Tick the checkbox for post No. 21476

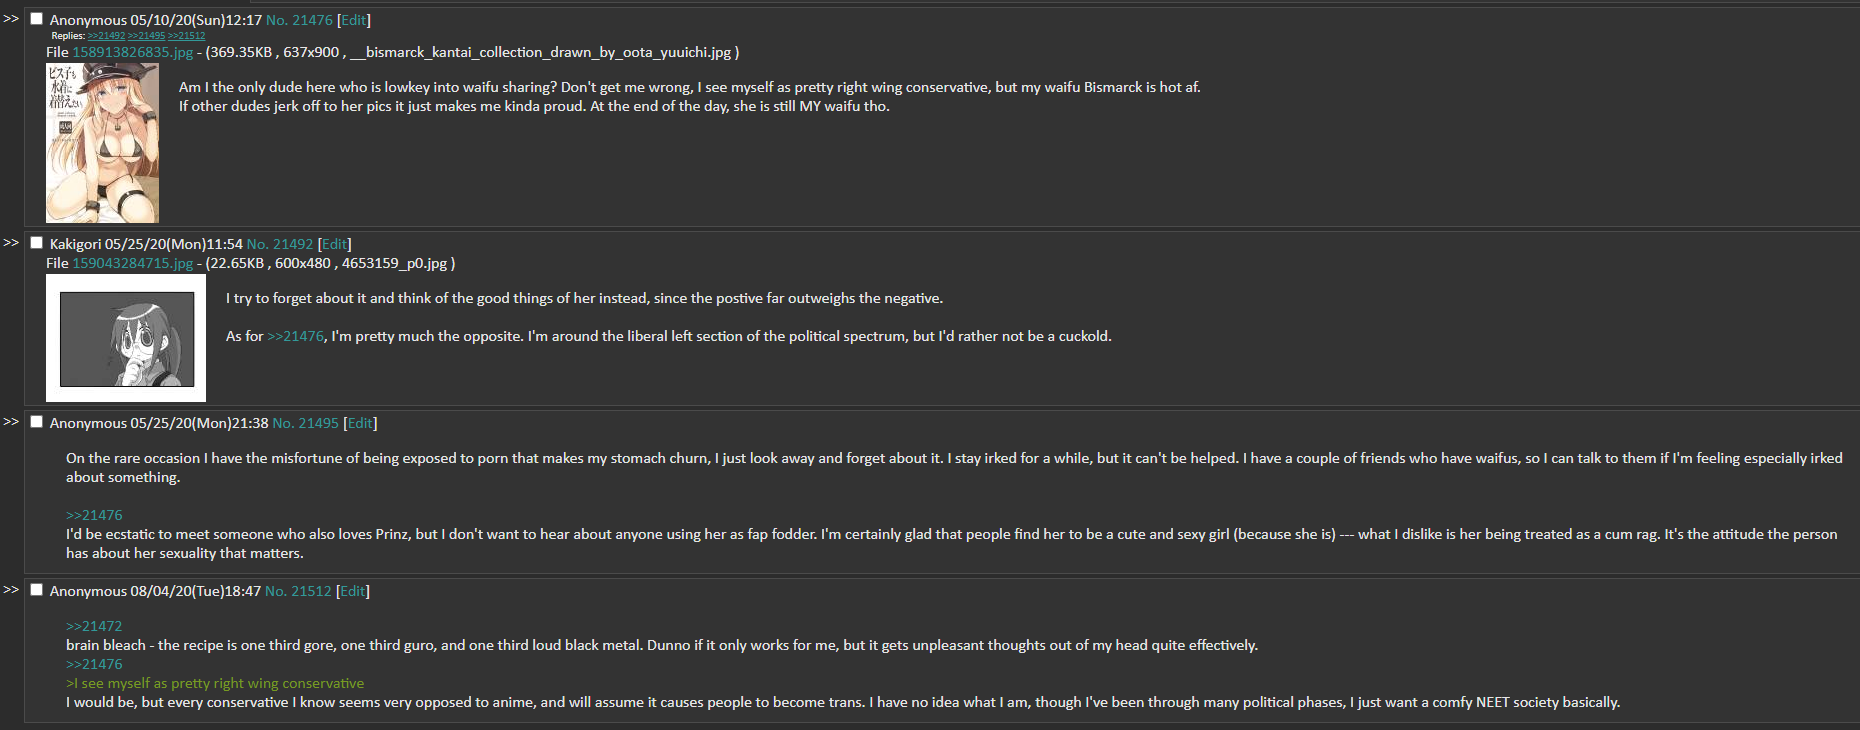pos(37,19)
